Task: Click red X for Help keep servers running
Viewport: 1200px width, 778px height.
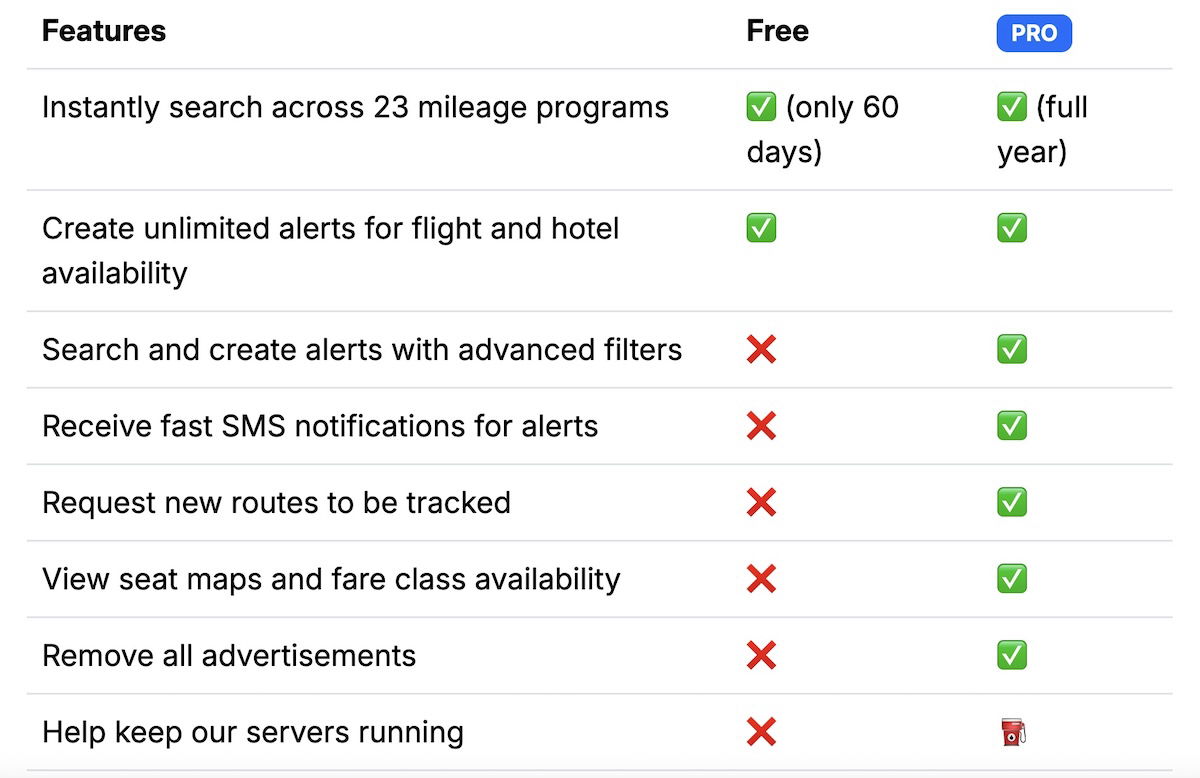Action: [x=761, y=733]
